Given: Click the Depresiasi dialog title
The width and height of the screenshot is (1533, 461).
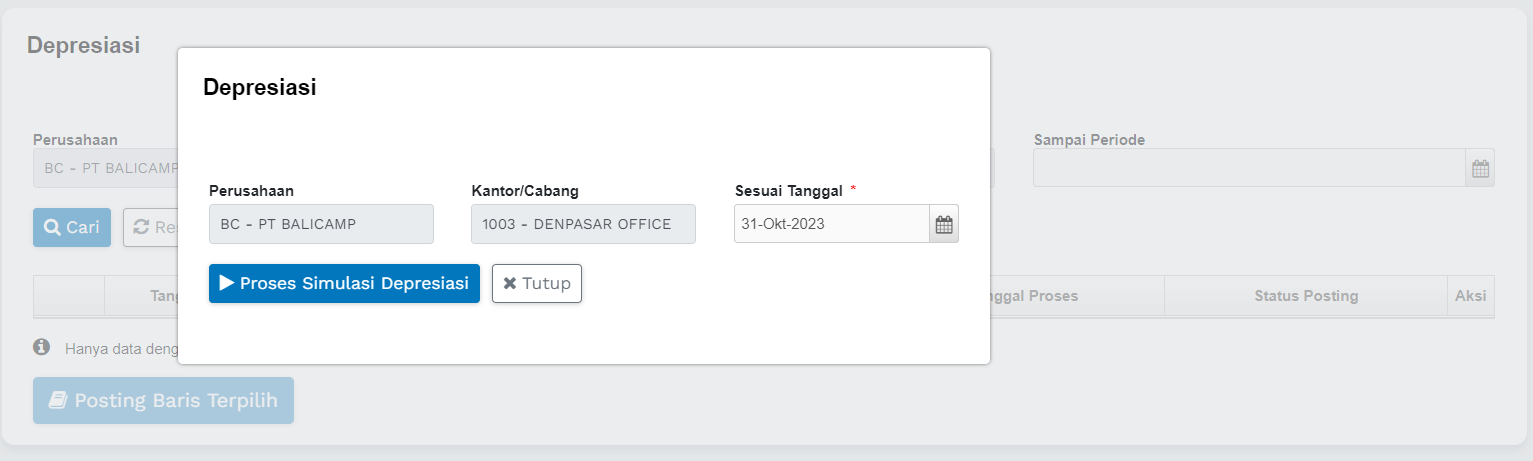Looking at the screenshot, I should (x=260, y=87).
